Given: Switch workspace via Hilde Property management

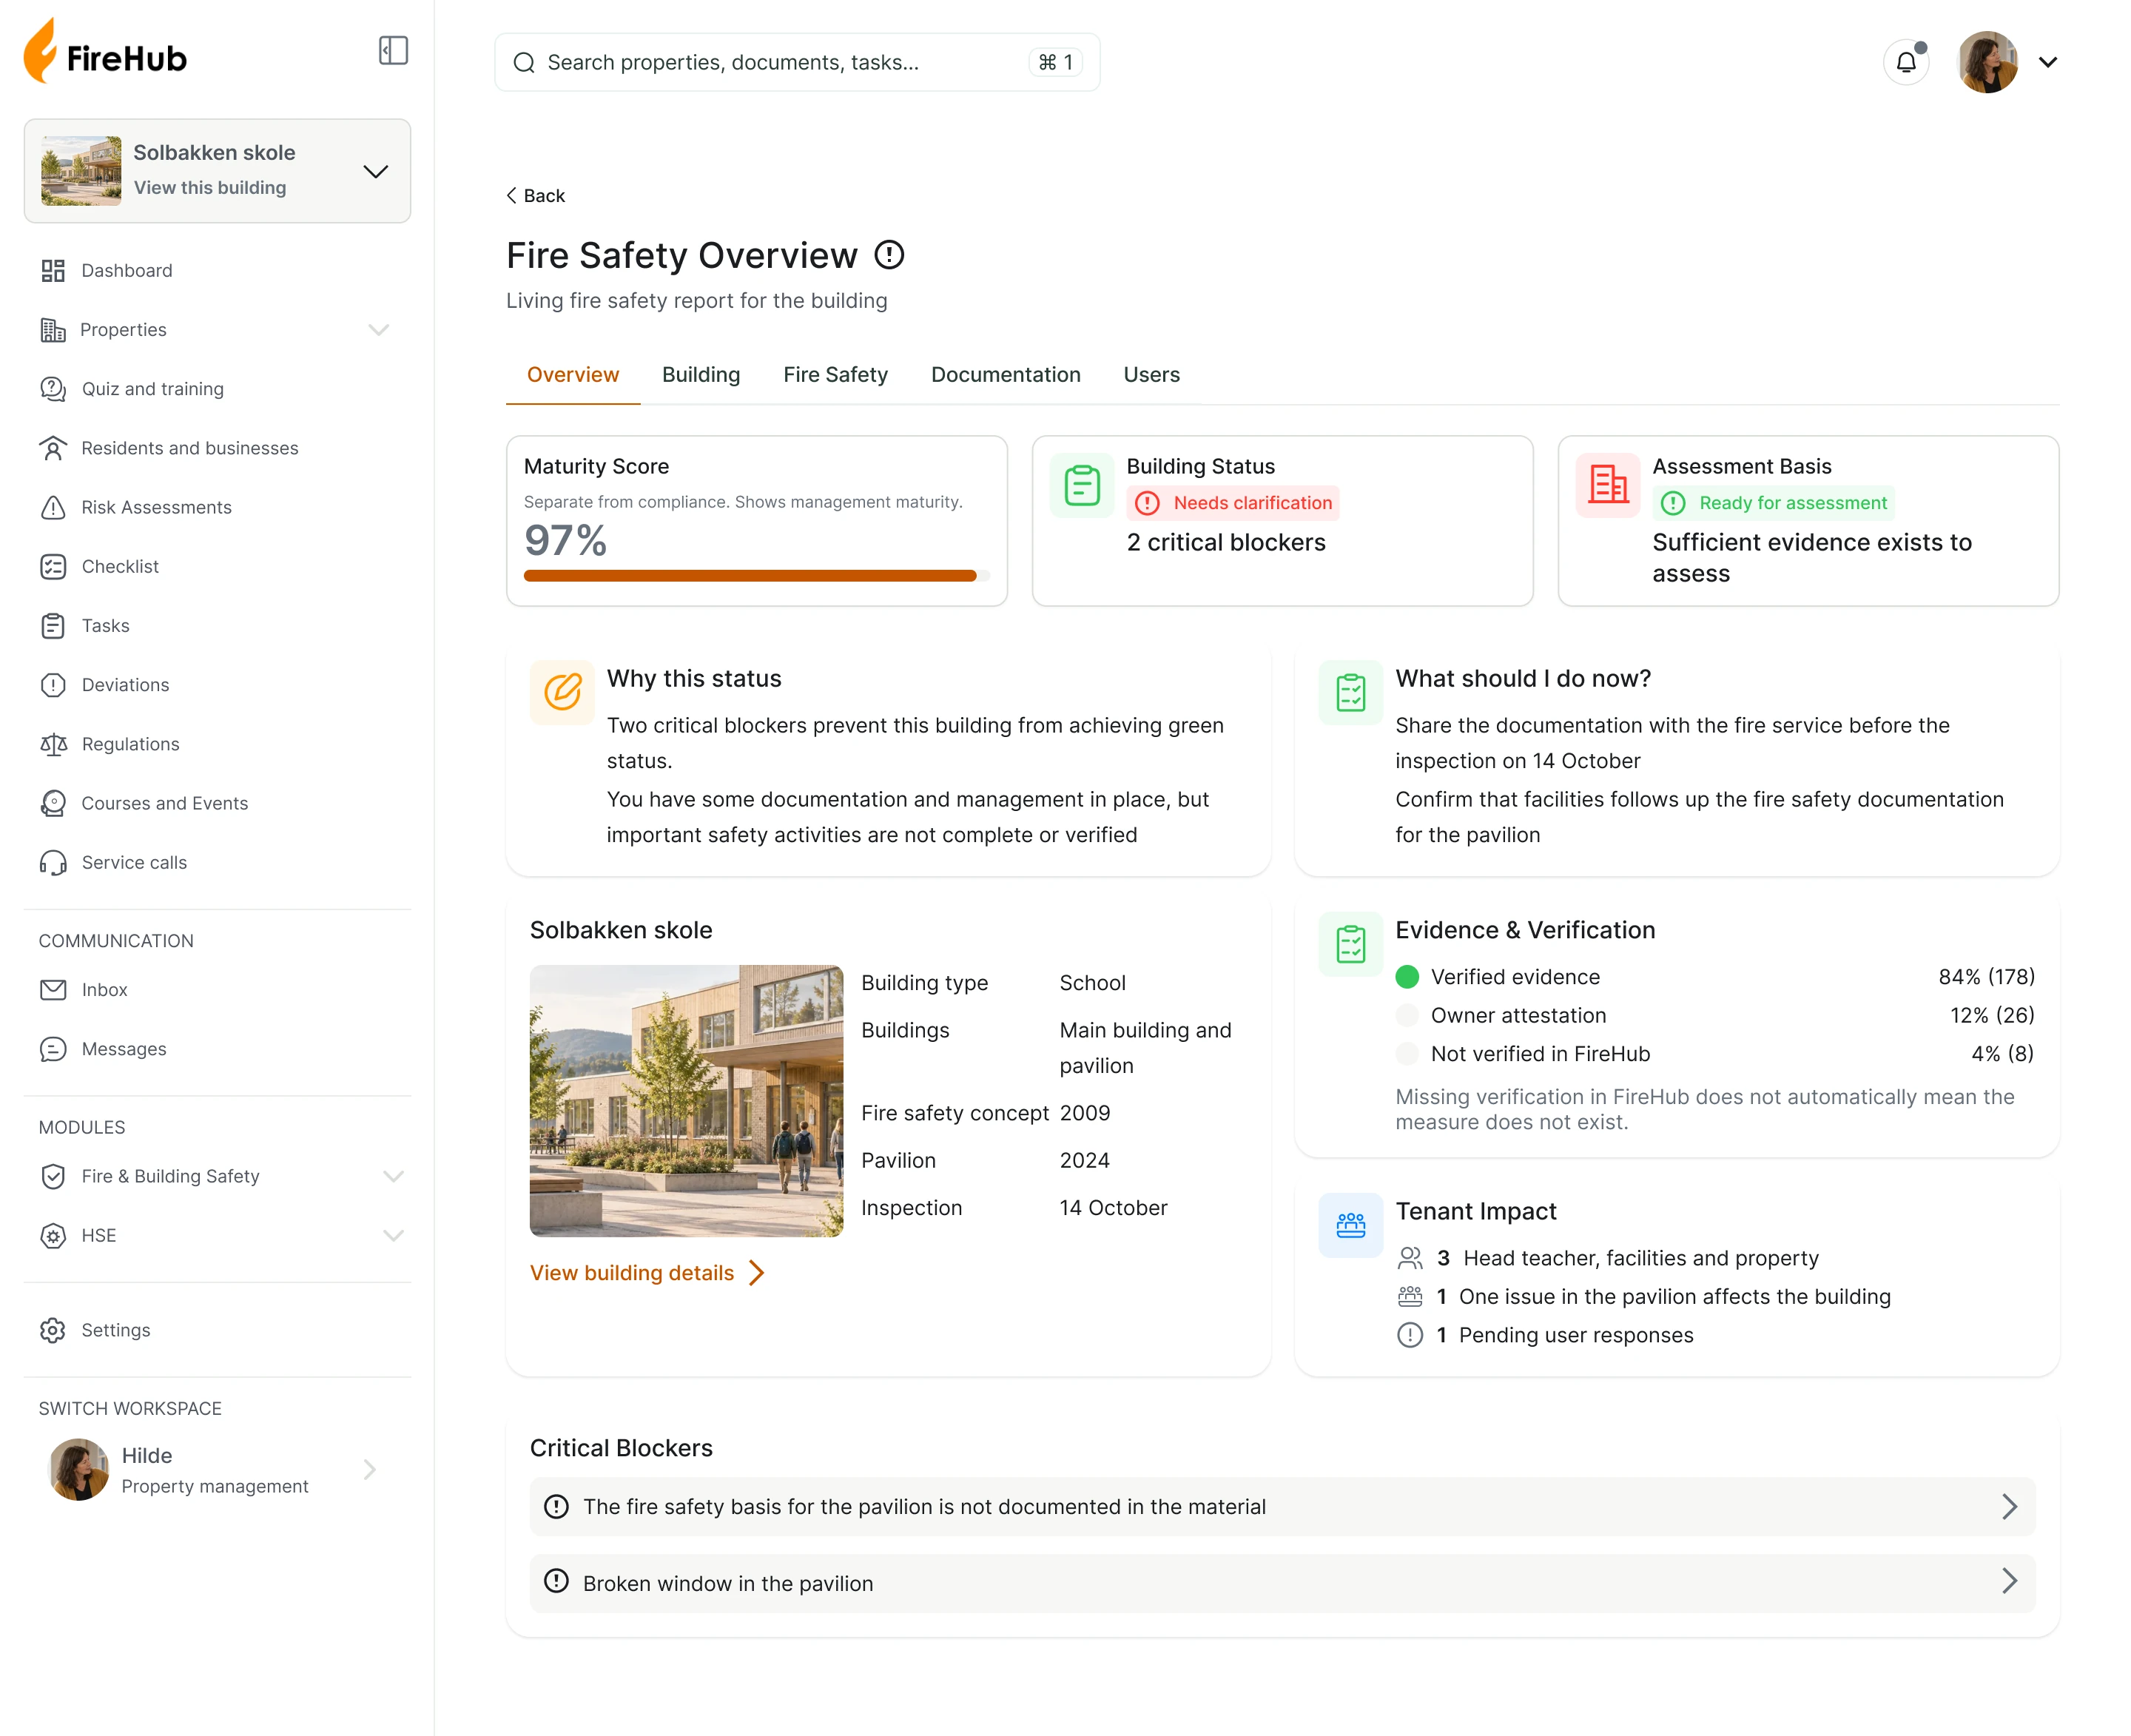Looking at the screenshot, I should (217, 1471).
